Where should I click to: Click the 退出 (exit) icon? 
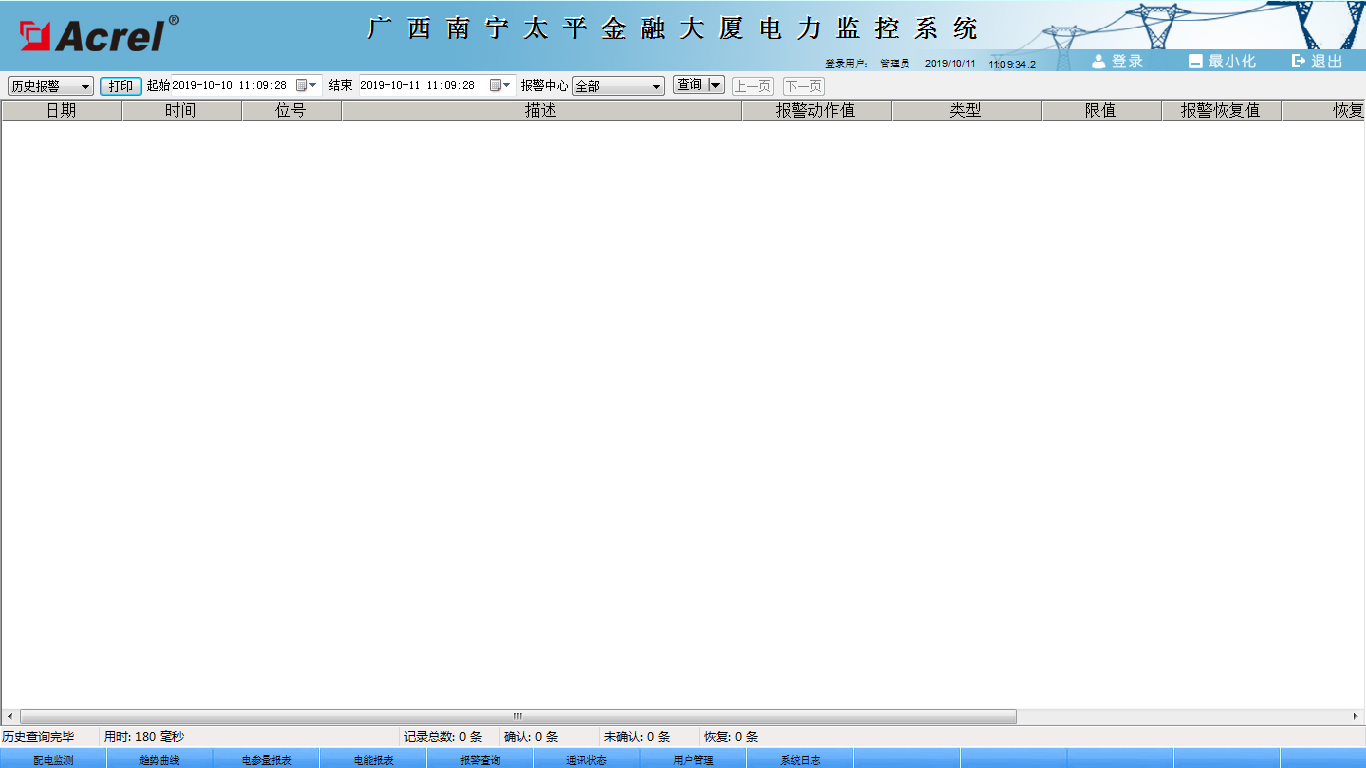1298,61
